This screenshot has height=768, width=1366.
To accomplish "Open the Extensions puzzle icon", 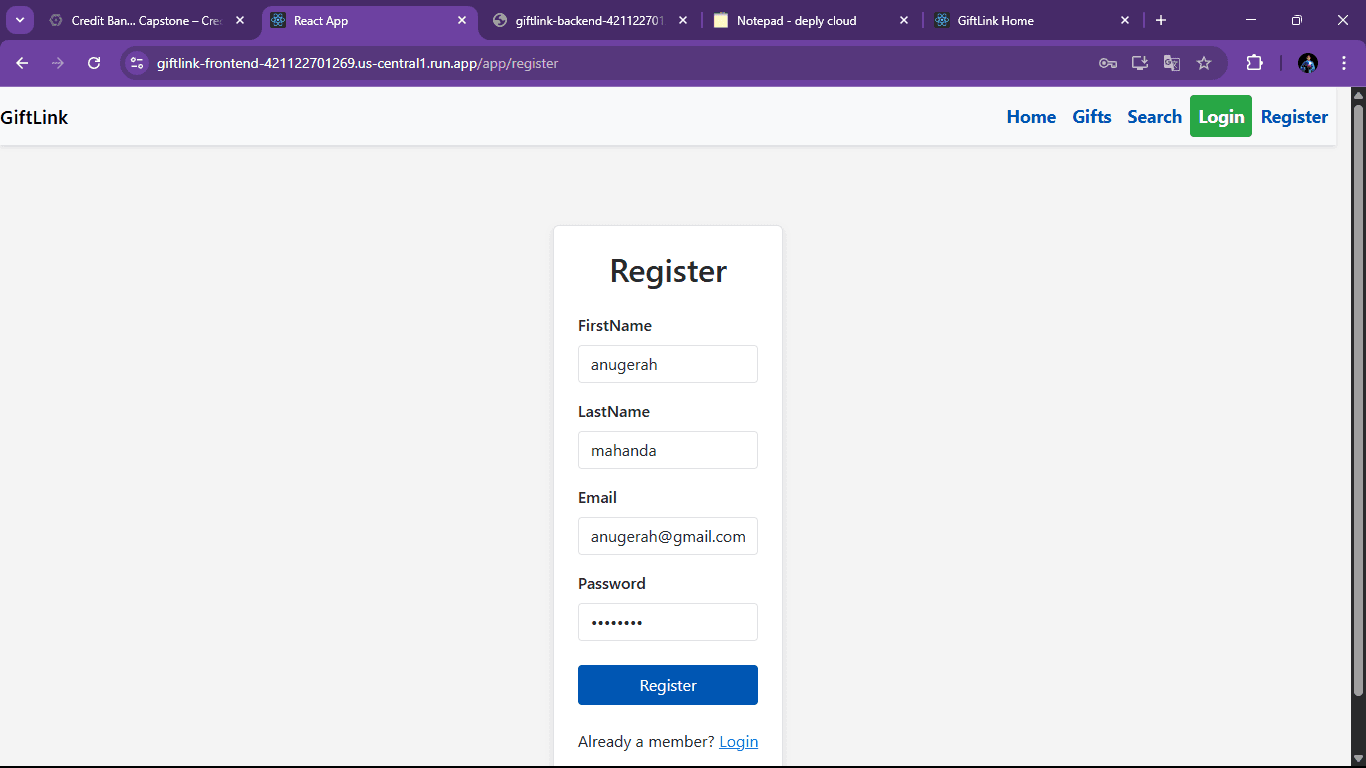I will pos(1254,63).
